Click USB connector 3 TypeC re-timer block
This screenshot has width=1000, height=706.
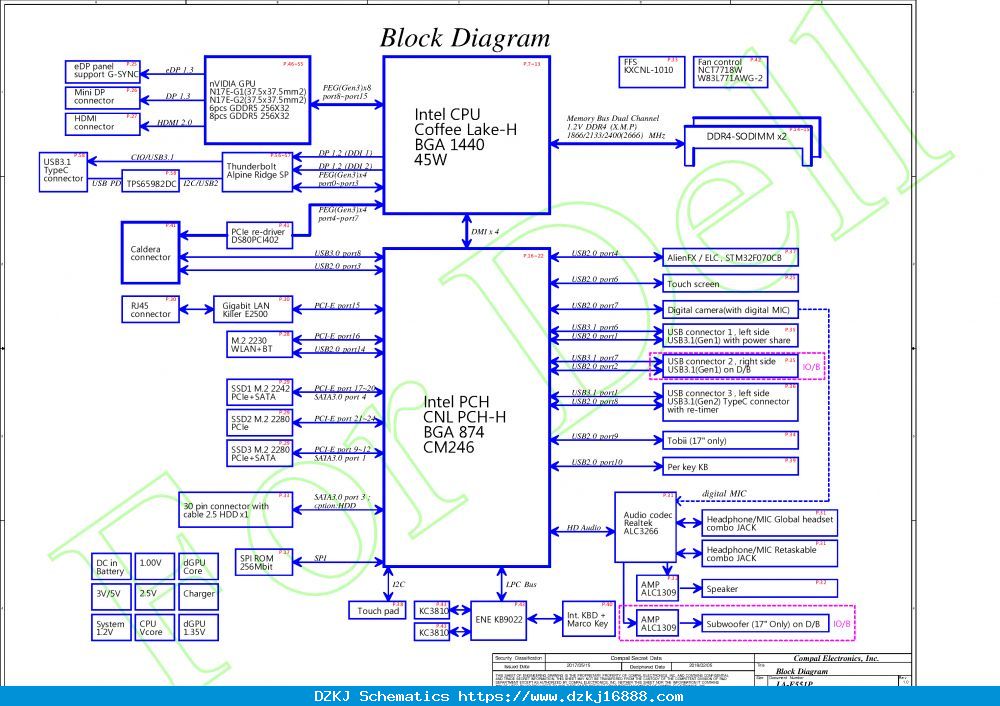click(x=730, y=402)
